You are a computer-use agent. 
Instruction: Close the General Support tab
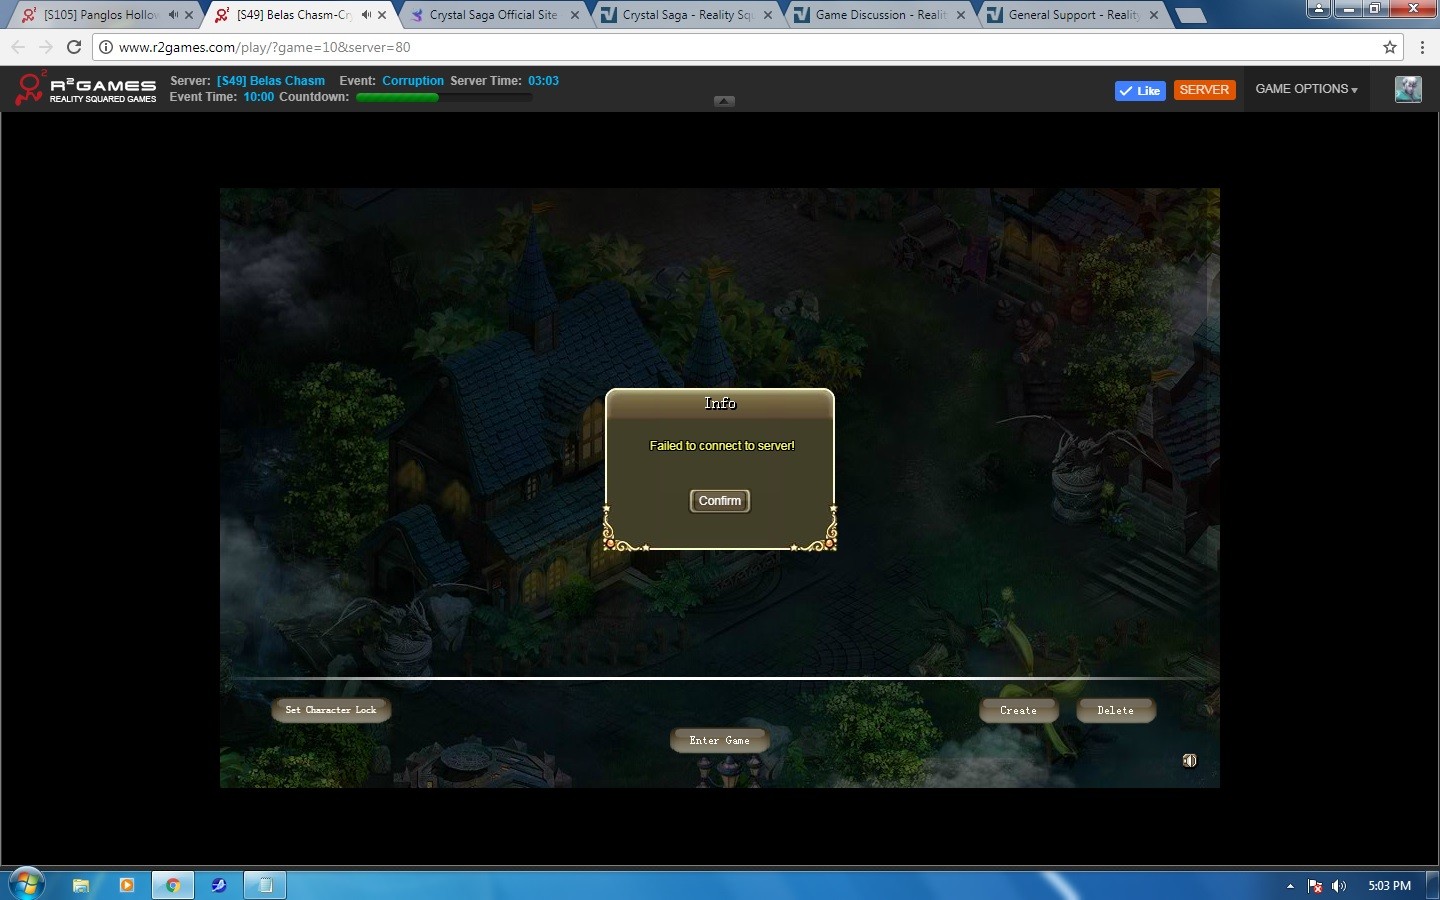coord(1154,15)
